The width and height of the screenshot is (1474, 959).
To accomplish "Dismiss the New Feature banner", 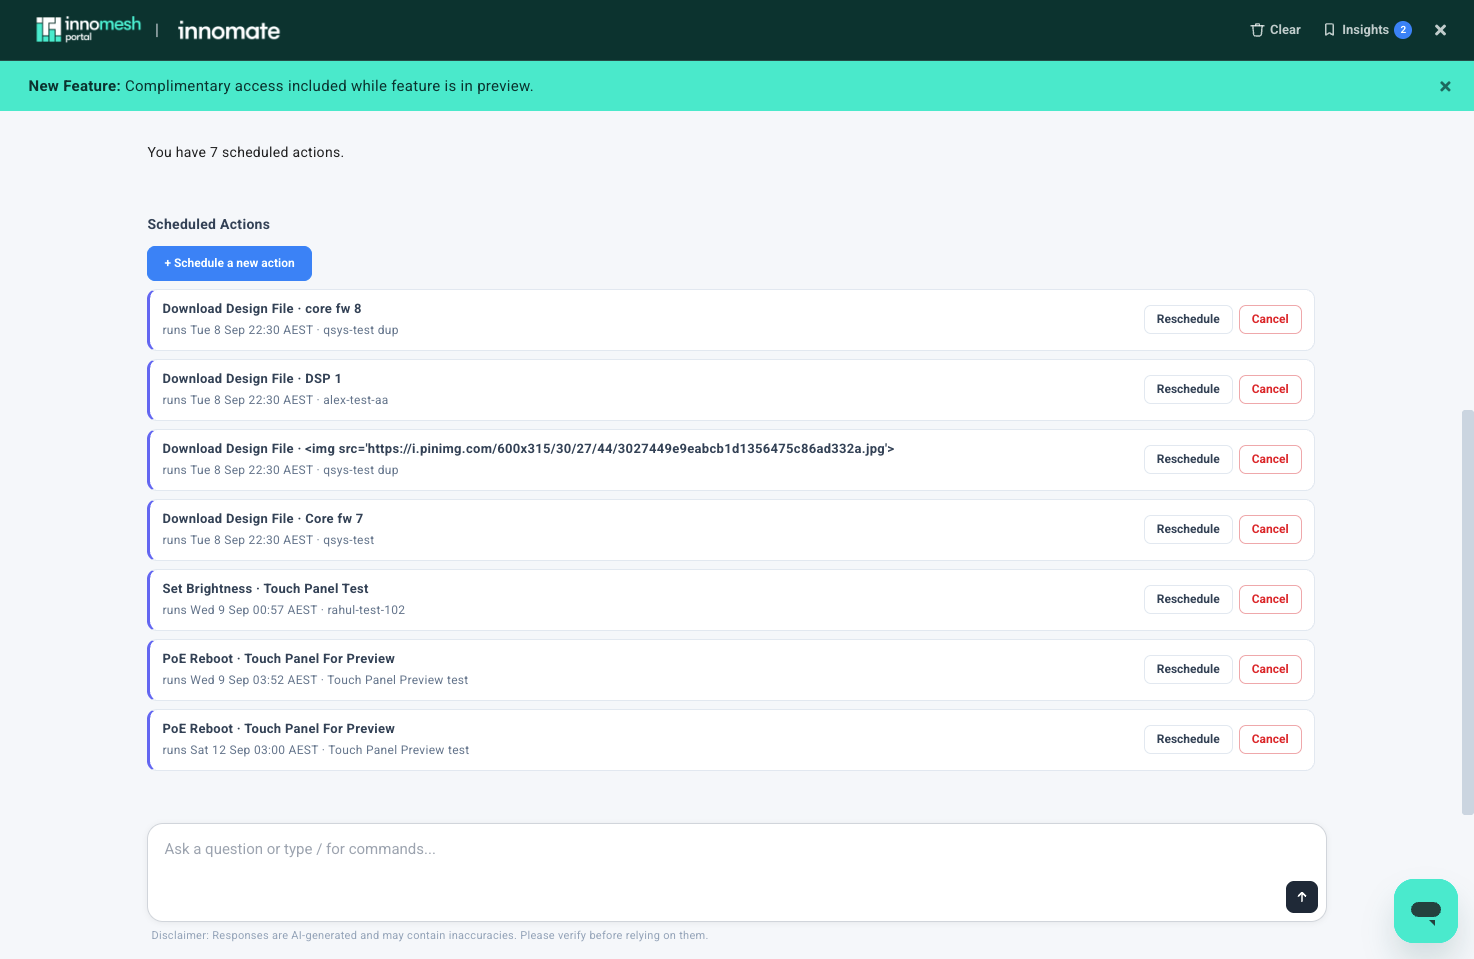I will coord(1445,86).
